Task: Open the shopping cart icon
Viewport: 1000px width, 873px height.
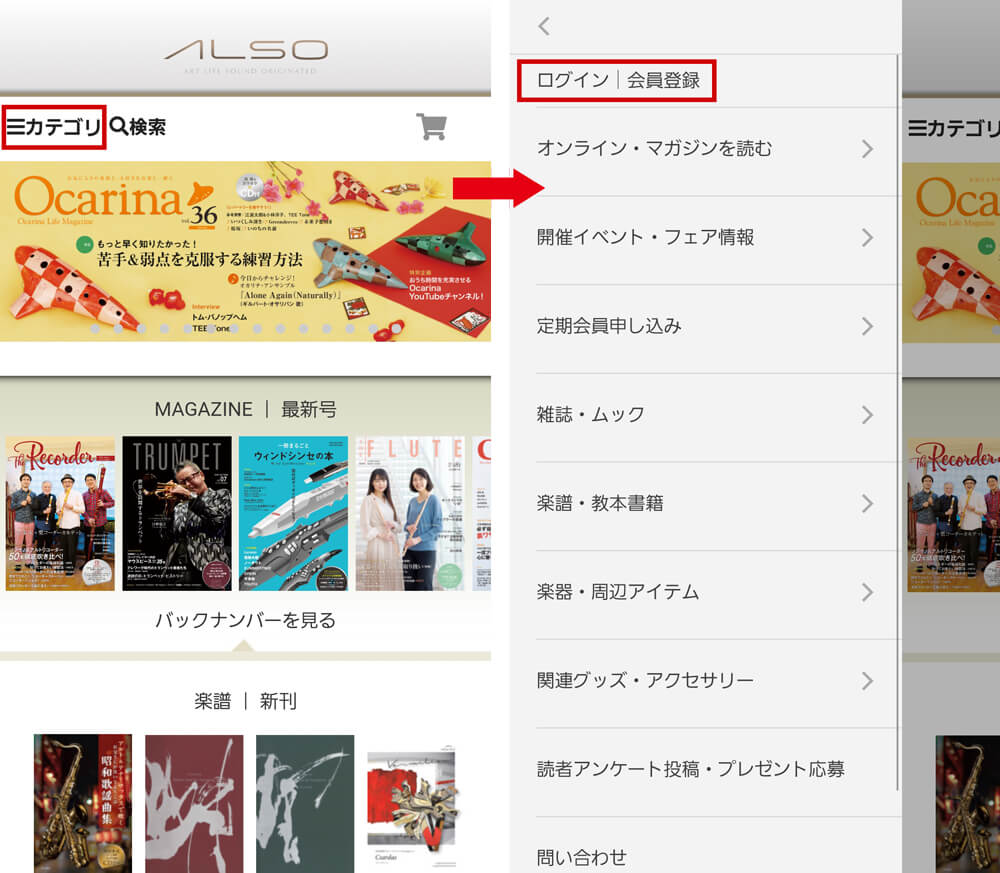Action: click(x=431, y=127)
